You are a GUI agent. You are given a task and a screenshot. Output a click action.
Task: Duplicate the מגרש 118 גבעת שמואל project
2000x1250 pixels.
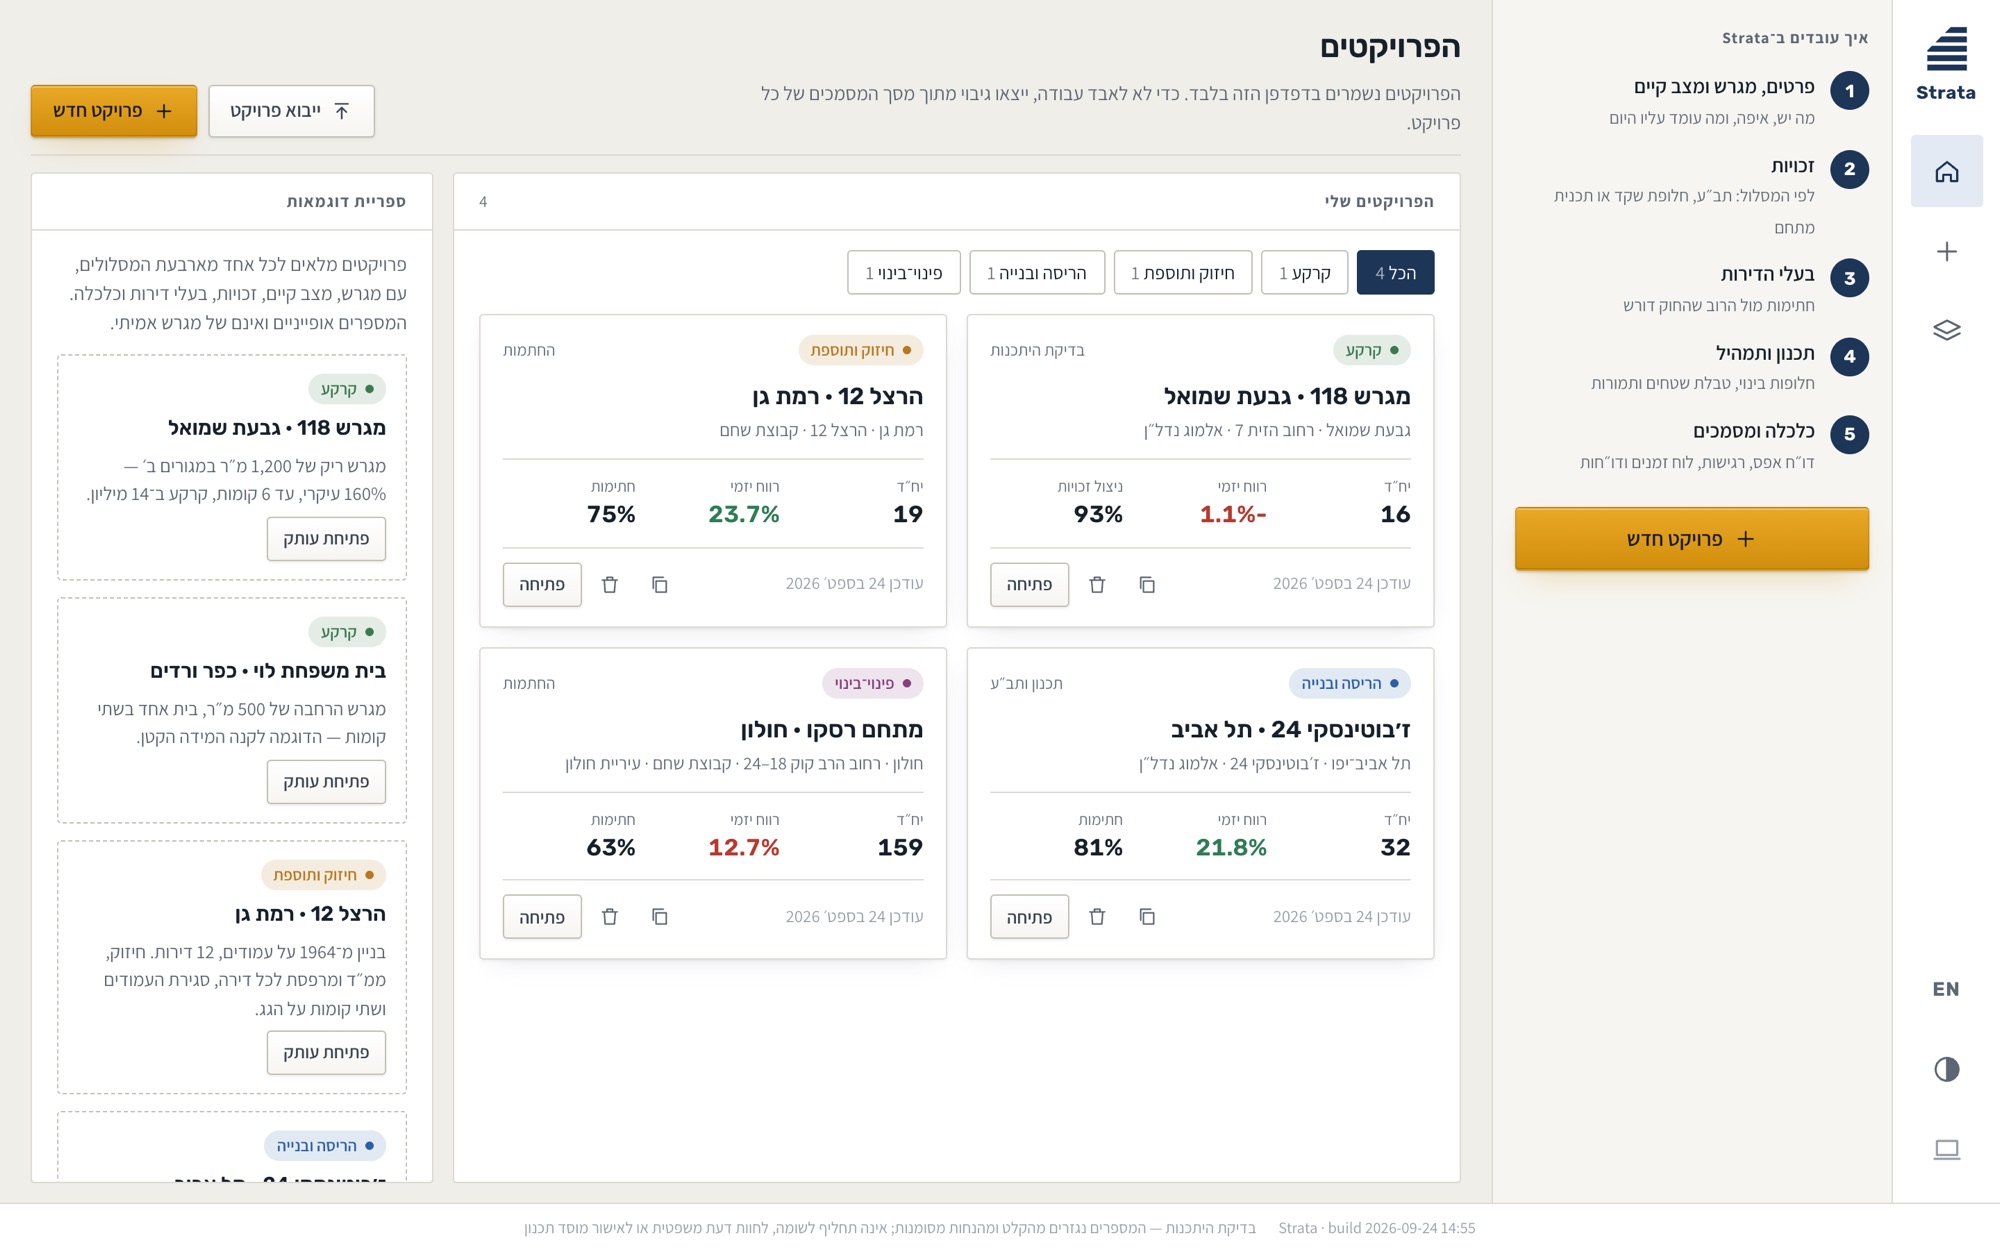(1147, 585)
